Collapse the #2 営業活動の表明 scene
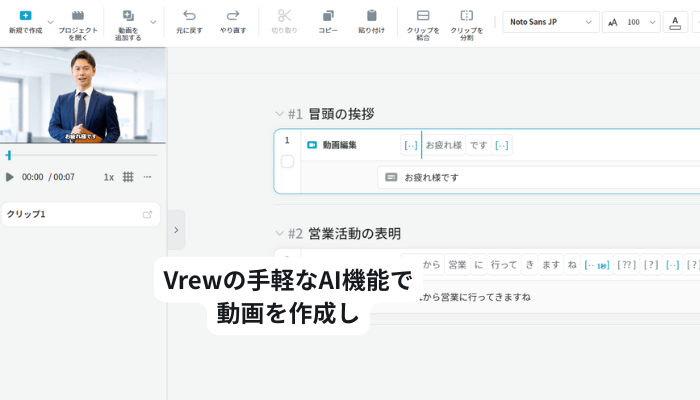The height and width of the screenshot is (400, 700). [279, 233]
